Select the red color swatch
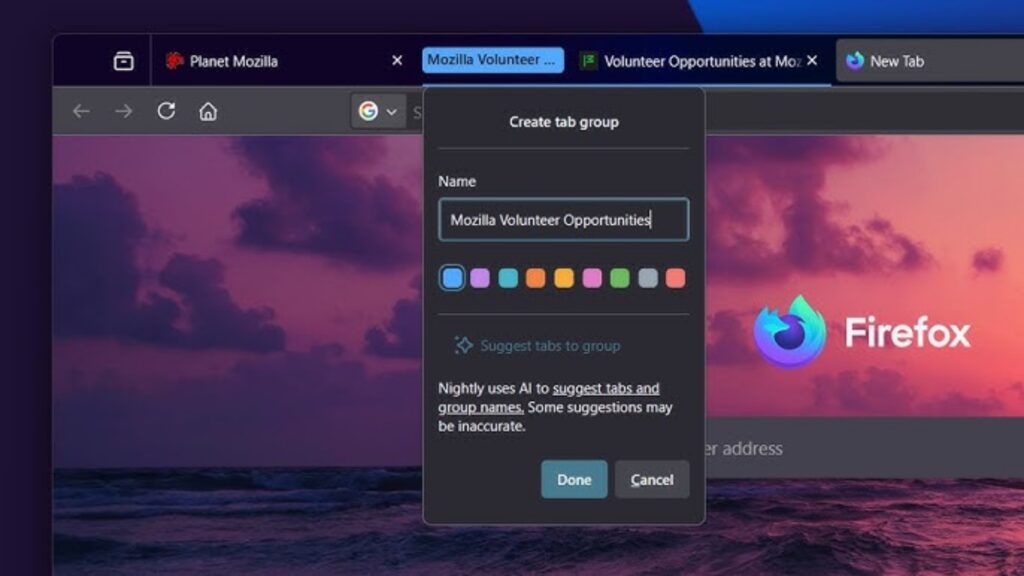The height and width of the screenshot is (576, 1024). coord(676,277)
